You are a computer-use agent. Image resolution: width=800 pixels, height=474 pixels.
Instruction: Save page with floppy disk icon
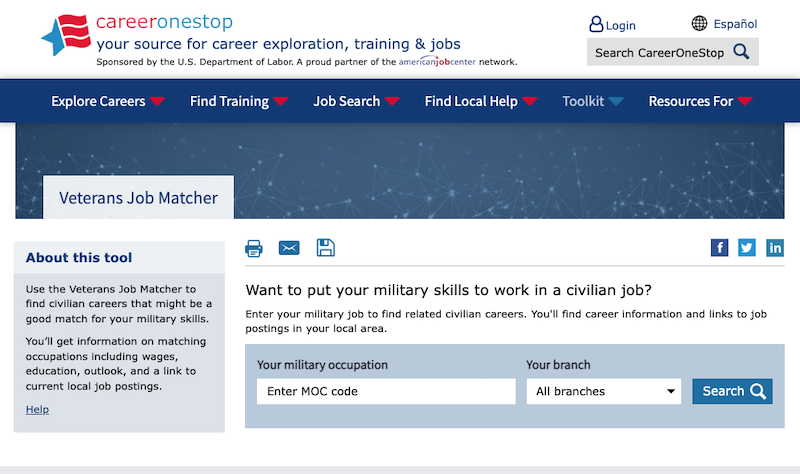326,247
